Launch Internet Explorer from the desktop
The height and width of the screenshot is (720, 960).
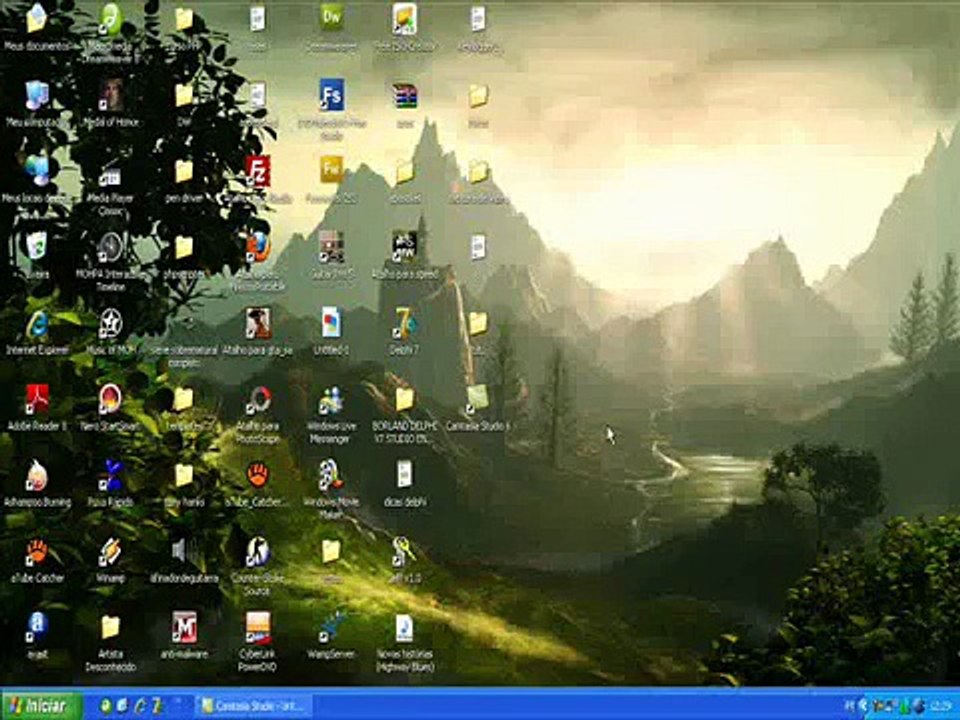point(37,323)
